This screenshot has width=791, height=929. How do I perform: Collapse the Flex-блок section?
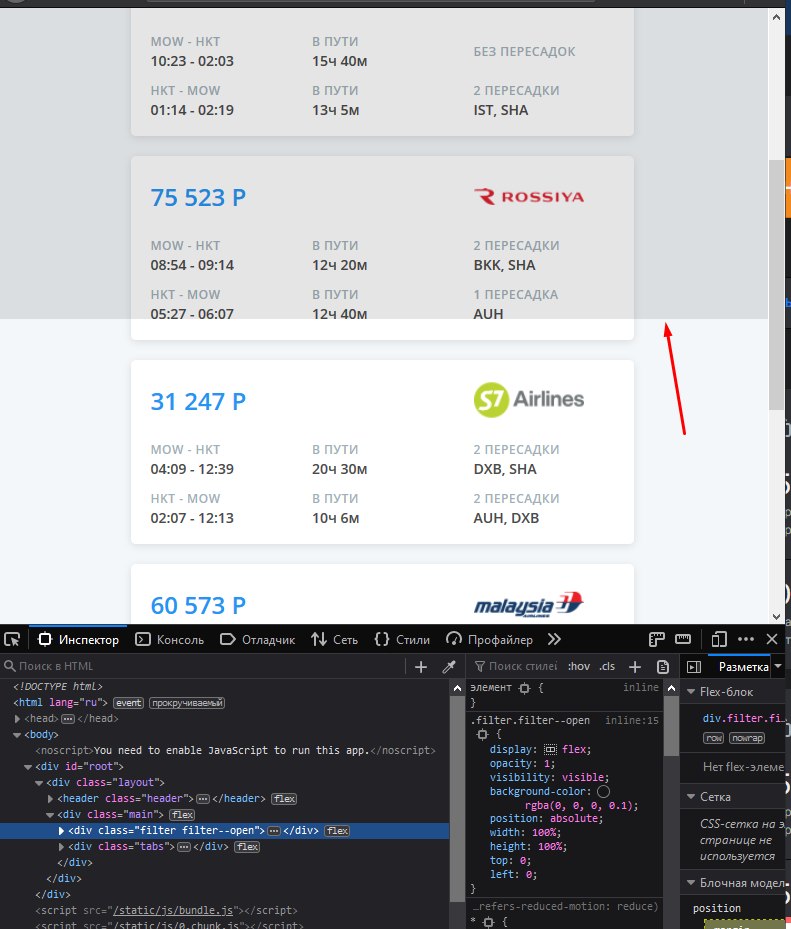coord(691,692)
